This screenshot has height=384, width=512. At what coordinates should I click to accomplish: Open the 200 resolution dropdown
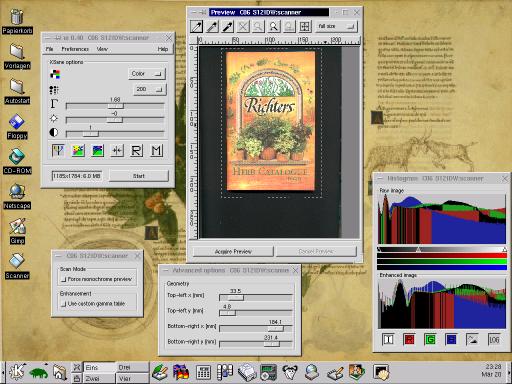point(150,89)
